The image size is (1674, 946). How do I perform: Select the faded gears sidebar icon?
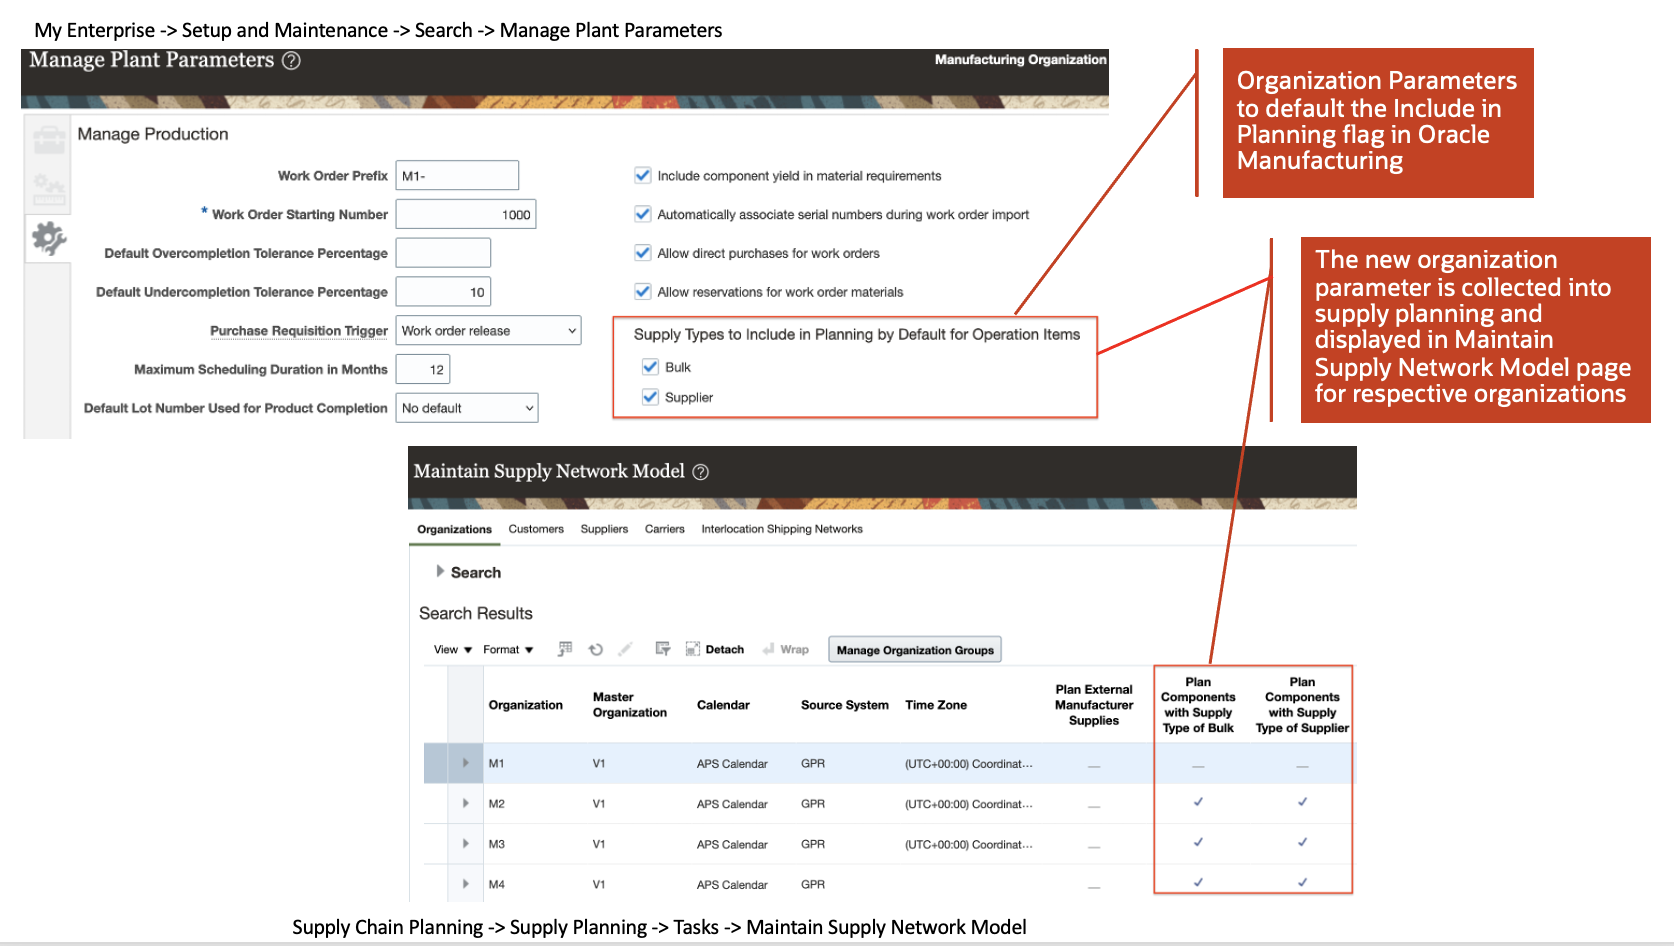[48, 188]
